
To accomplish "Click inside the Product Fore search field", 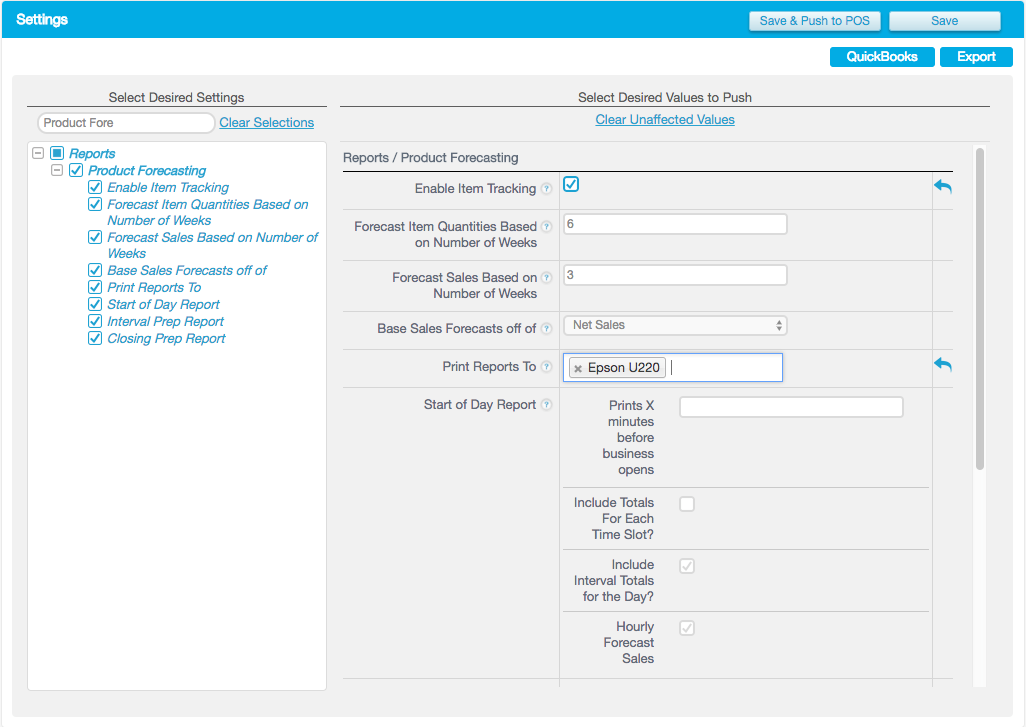I will coord(125,122).
